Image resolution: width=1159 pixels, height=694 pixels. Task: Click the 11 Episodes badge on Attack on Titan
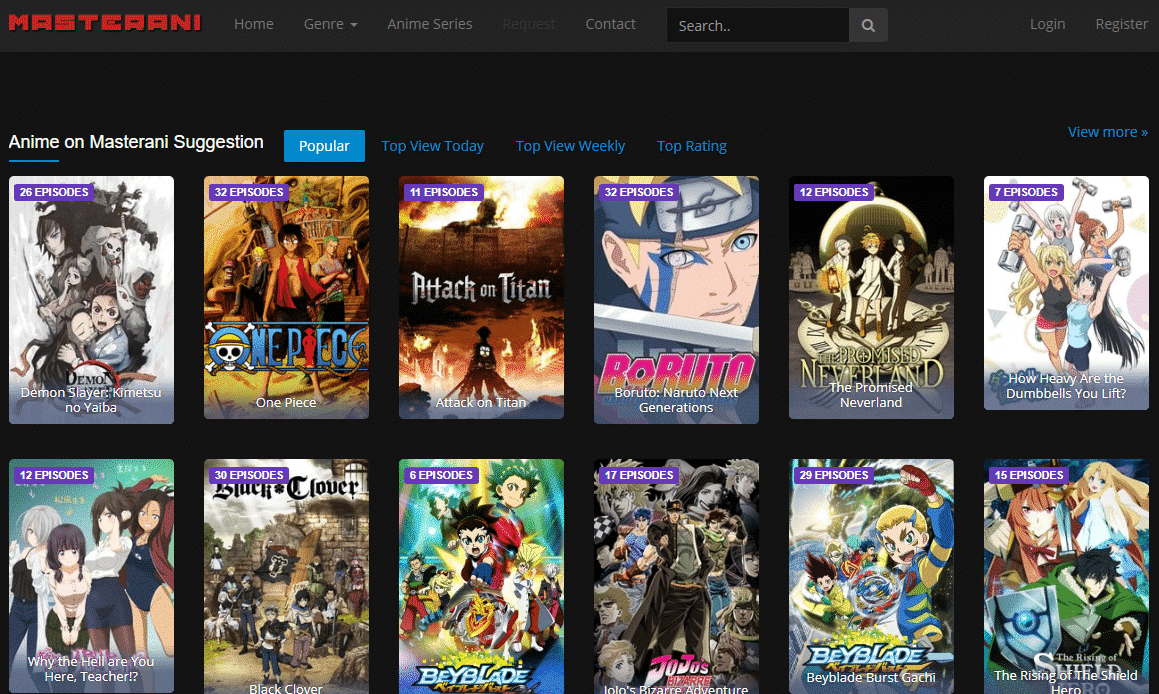tap(444, 192)
